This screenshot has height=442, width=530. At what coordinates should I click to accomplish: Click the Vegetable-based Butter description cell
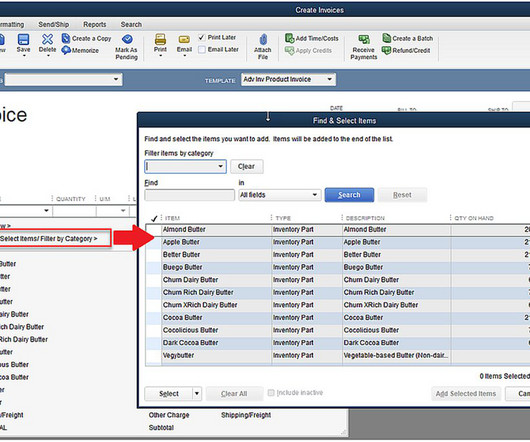(x=396, y=355)
